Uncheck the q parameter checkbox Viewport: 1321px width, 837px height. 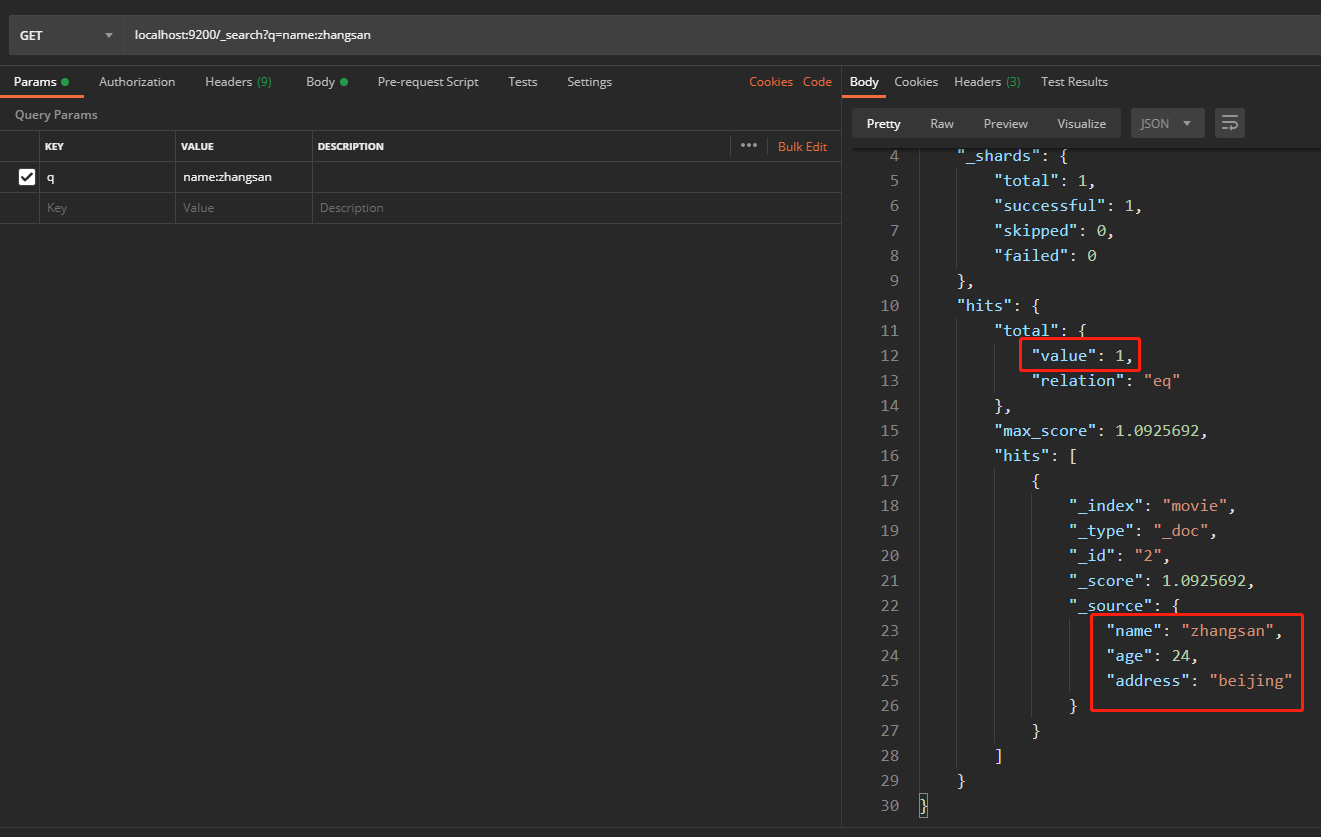click(x=27, y=177)
